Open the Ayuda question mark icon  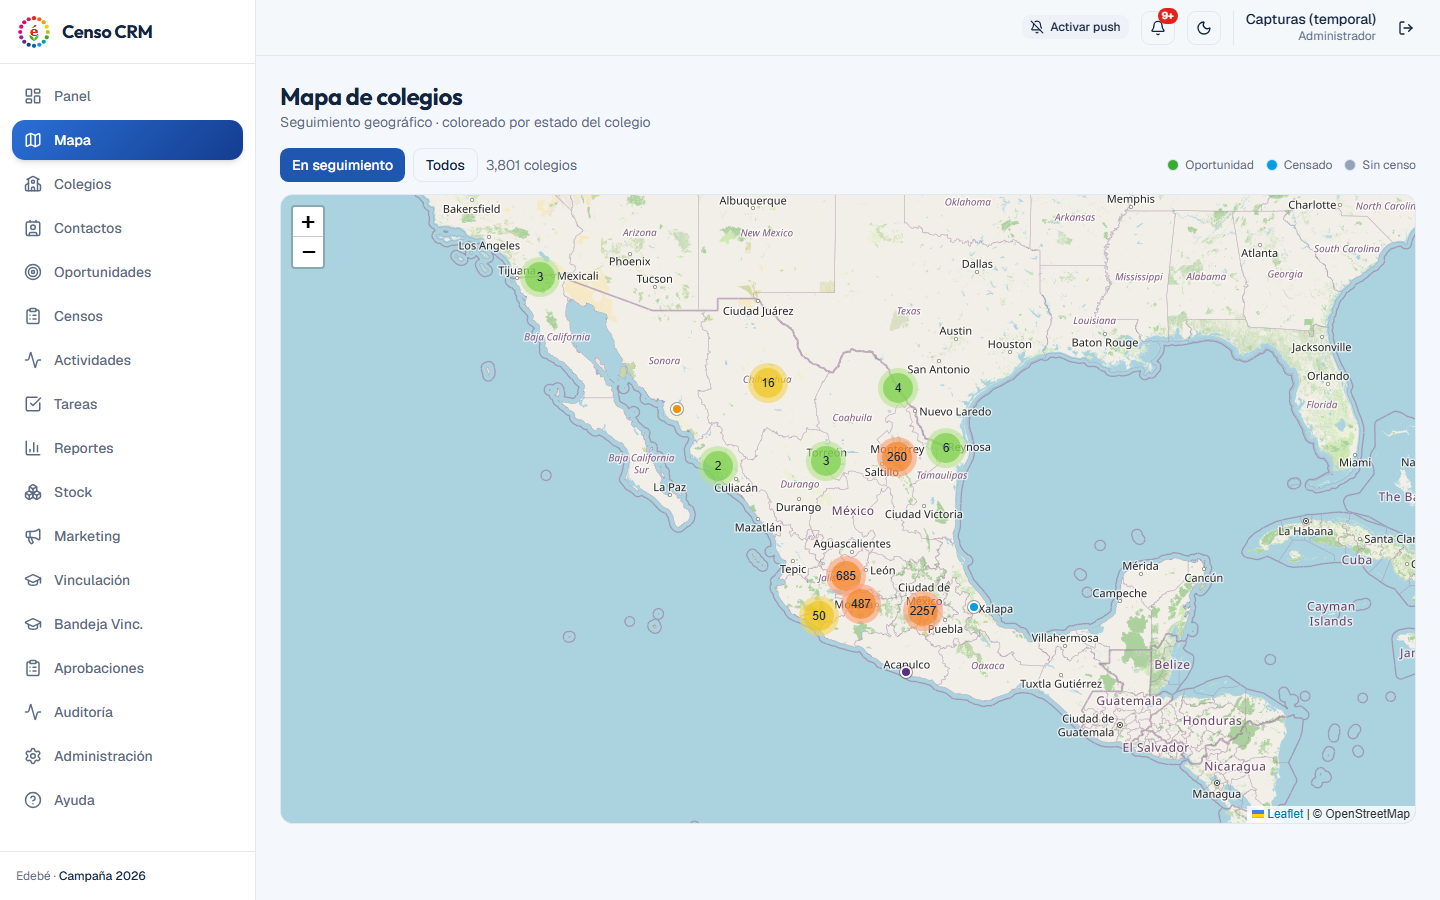click(33, 800)
